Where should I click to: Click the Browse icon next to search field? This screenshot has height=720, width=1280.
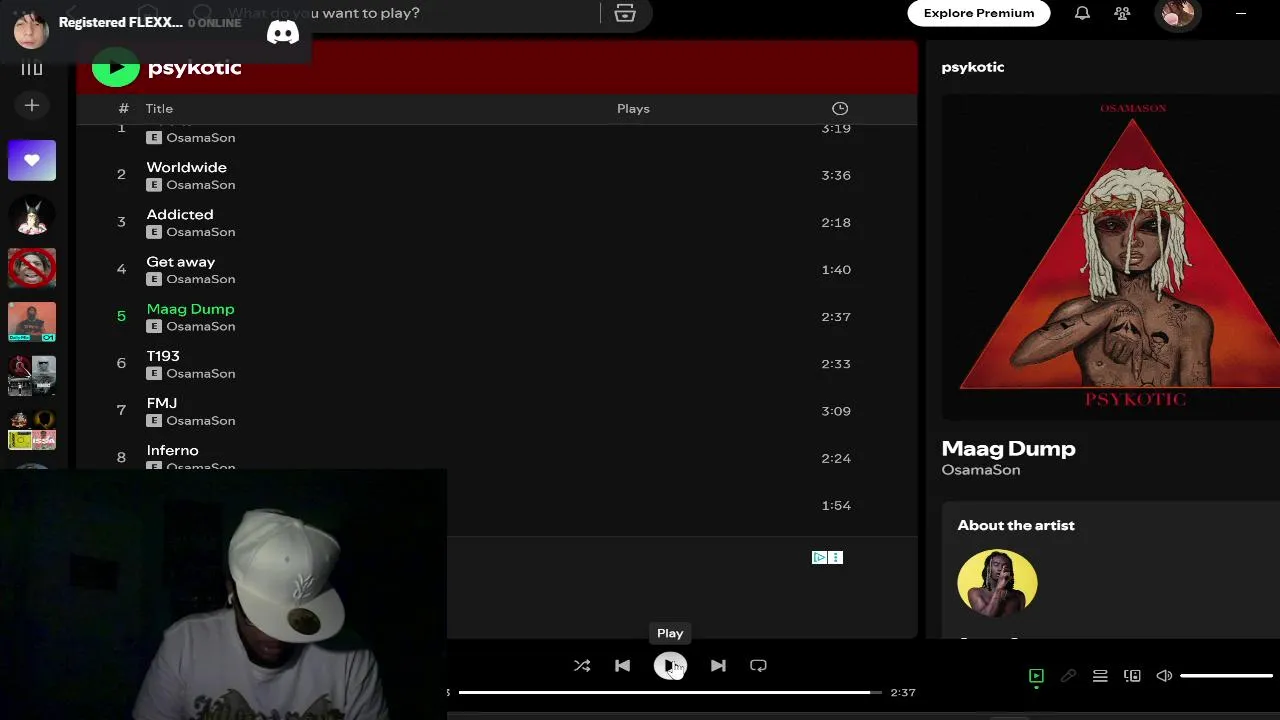625,13
